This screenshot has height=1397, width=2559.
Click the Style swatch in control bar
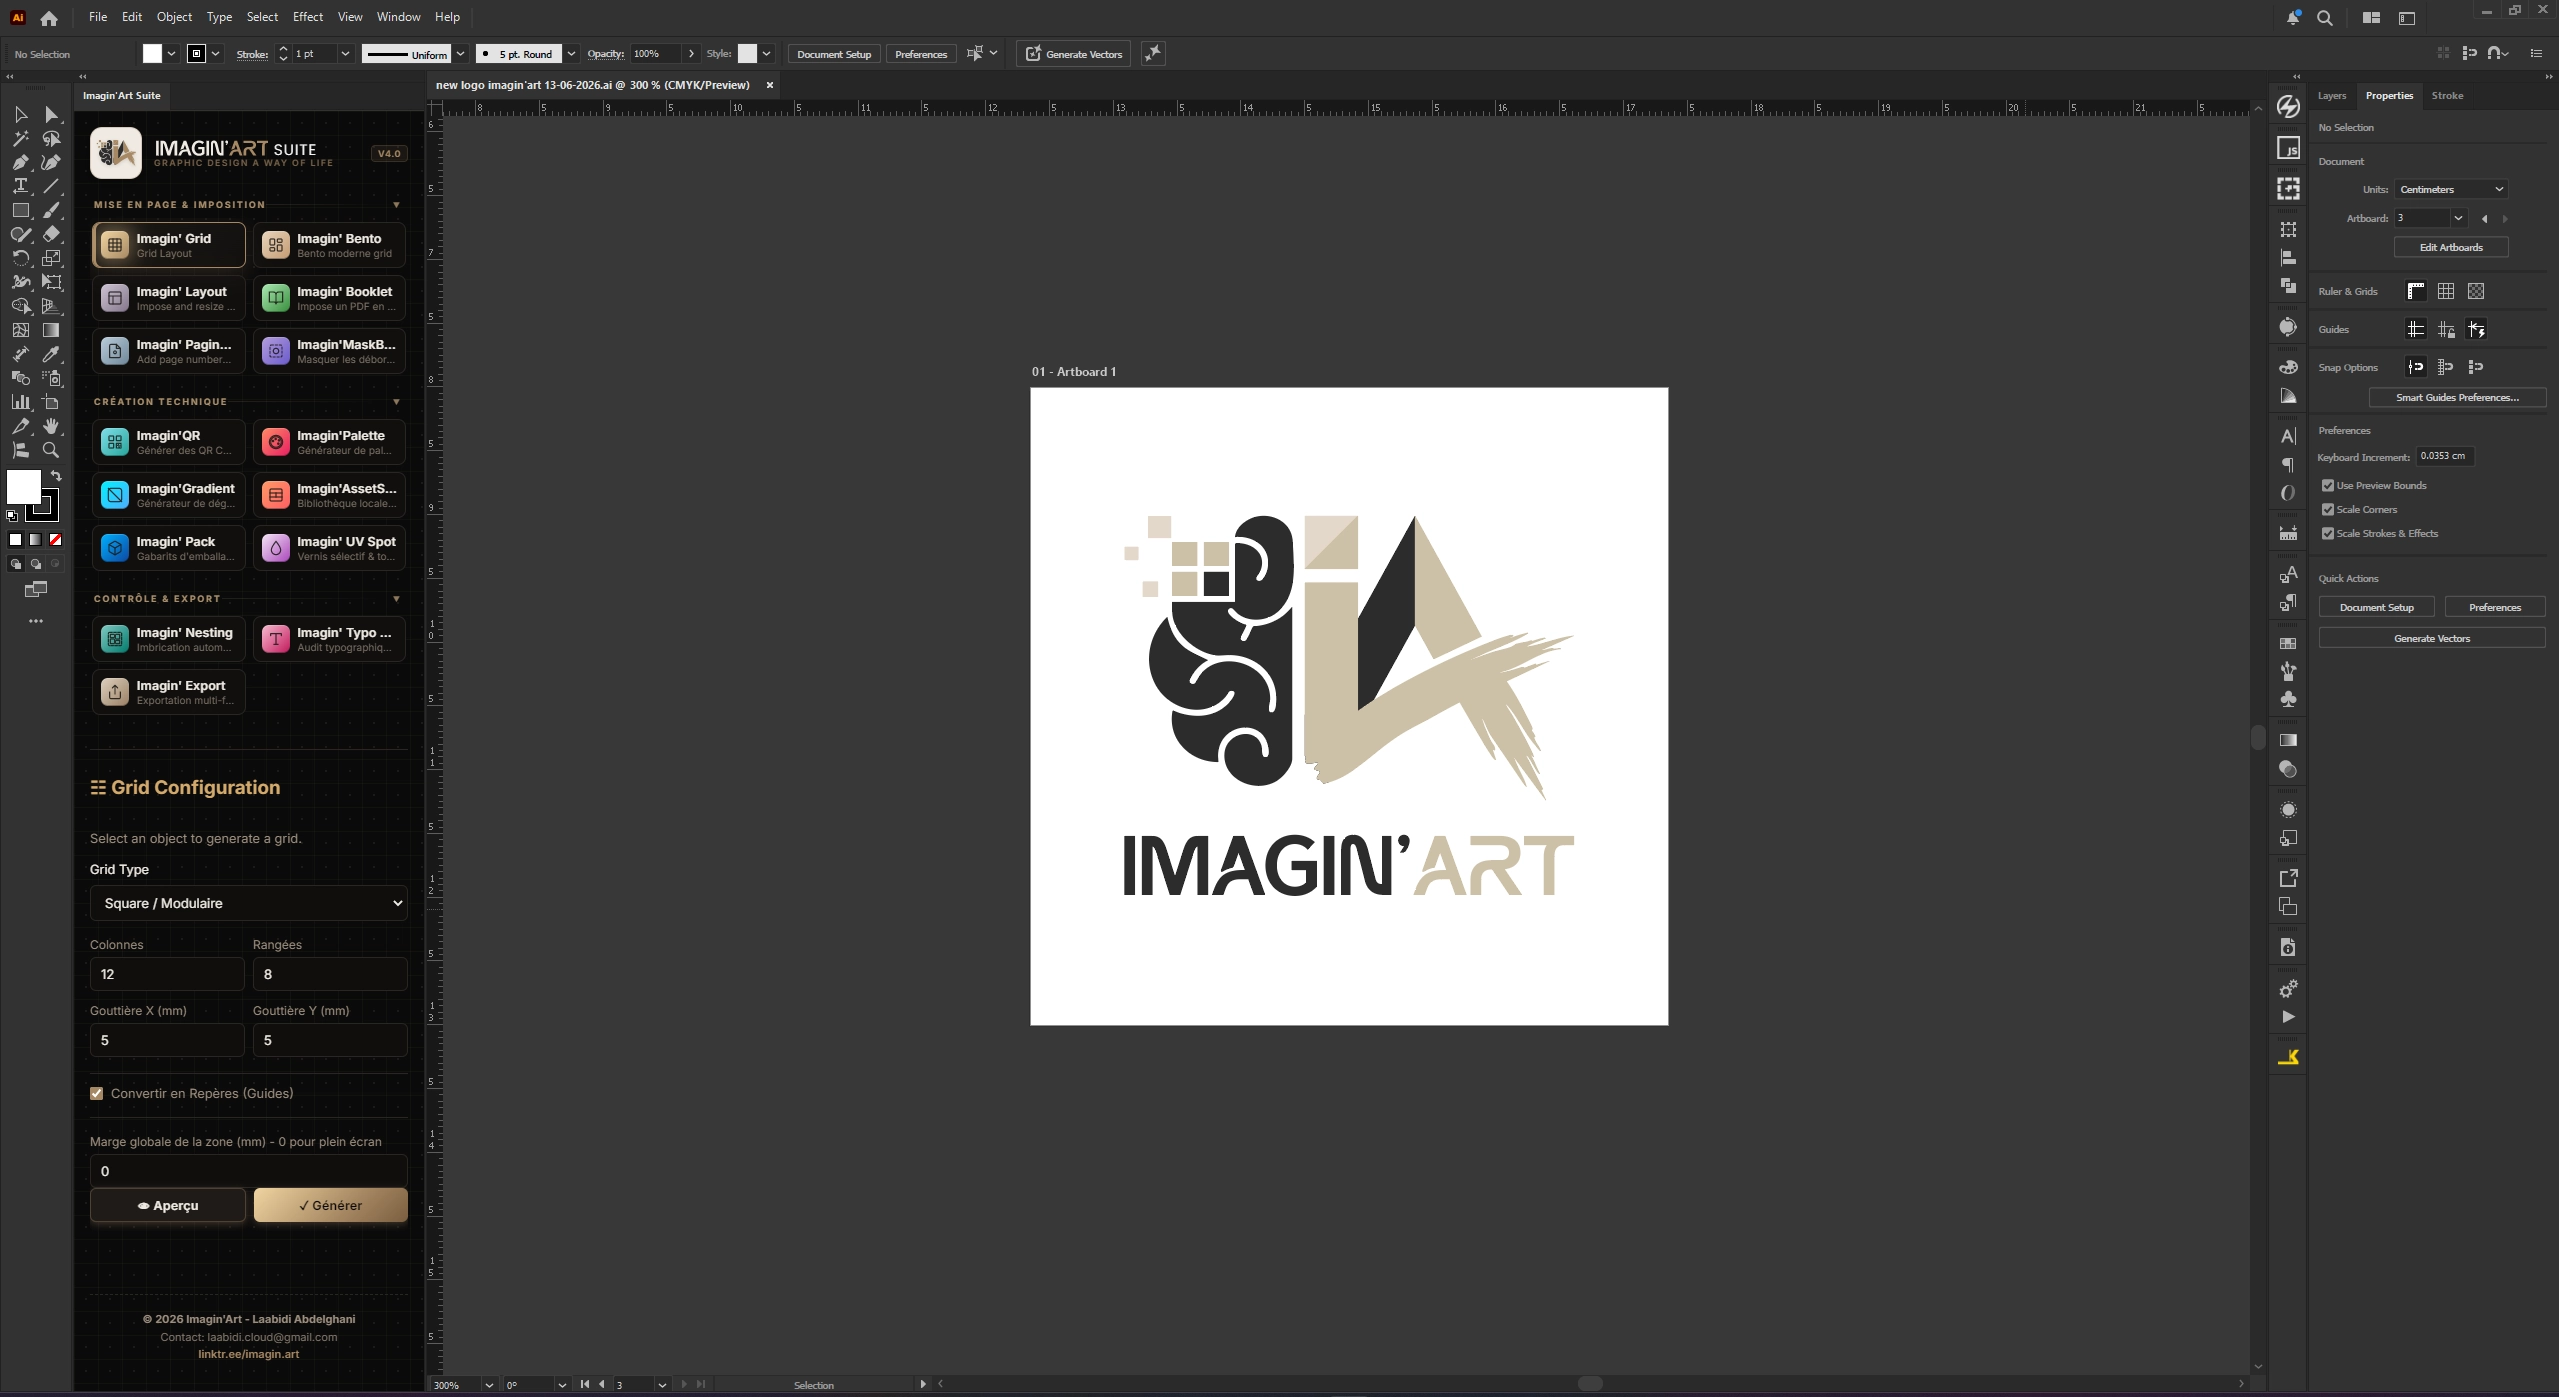point(747,54)
